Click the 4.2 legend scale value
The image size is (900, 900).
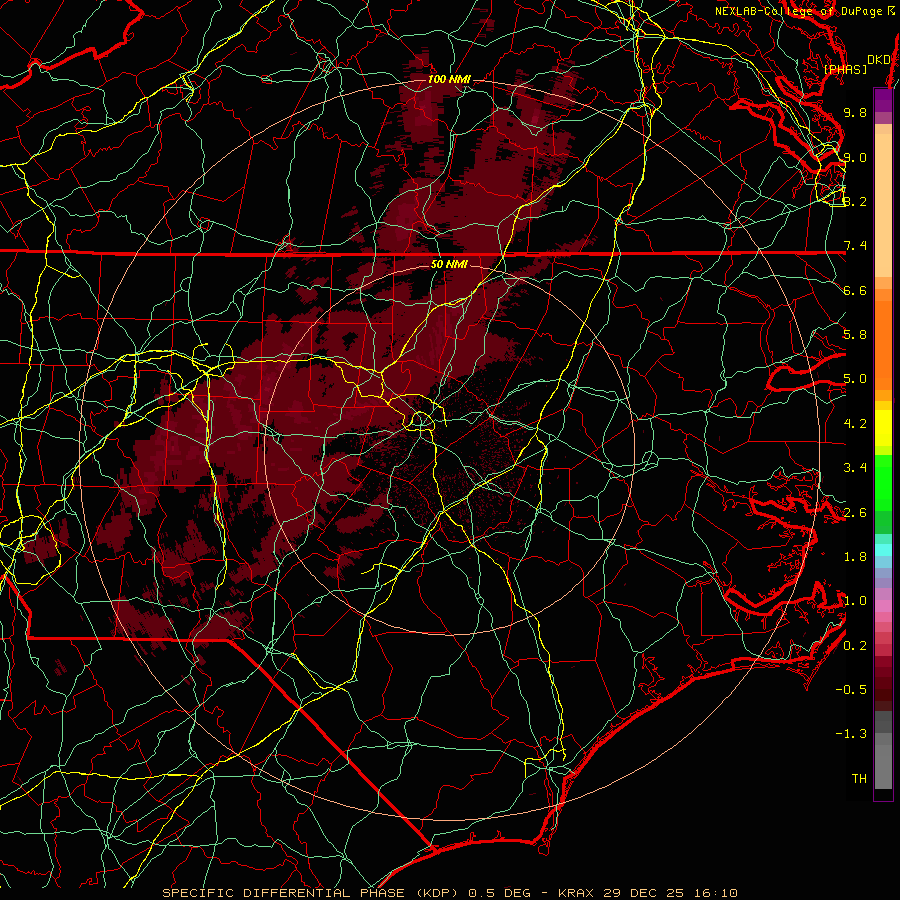pyautogui.click(x=855, y=424)
